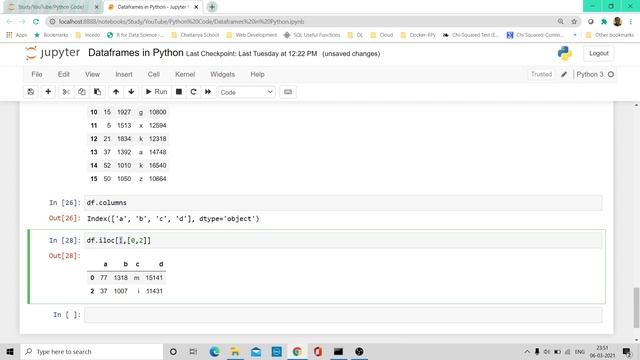Click the Python logo icon
This screenshot has width=640, height=360.
point(565,53)
